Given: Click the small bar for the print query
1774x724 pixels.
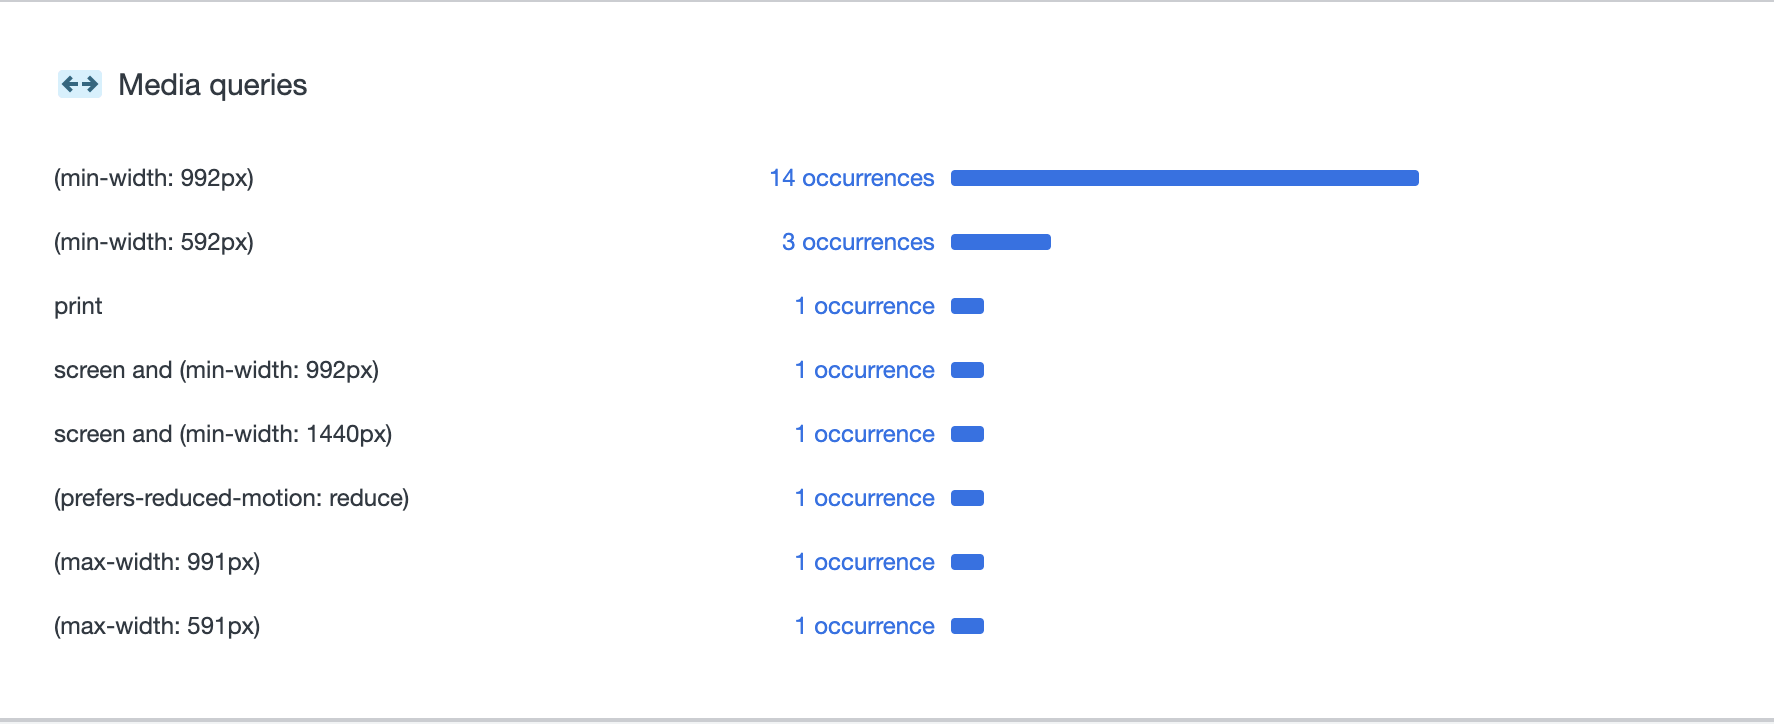Looking at the screenshot, I should [x=967, y=306].
